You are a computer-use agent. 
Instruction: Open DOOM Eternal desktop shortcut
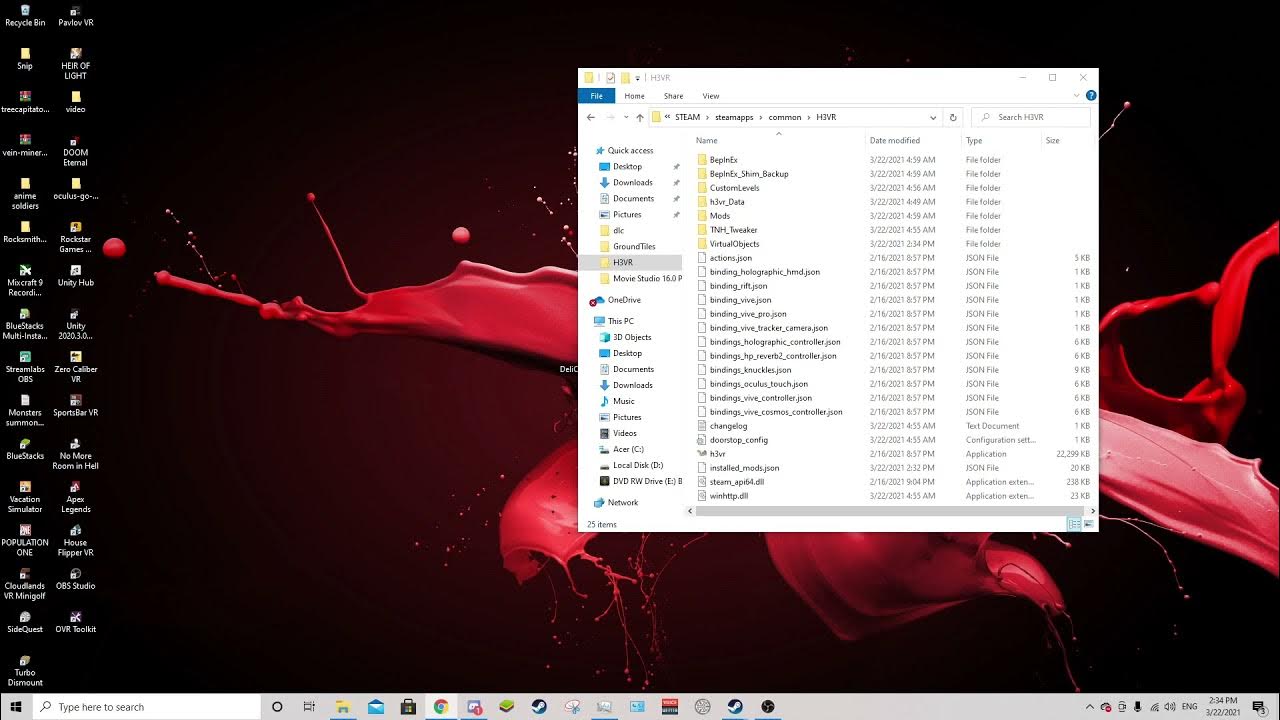75,151
